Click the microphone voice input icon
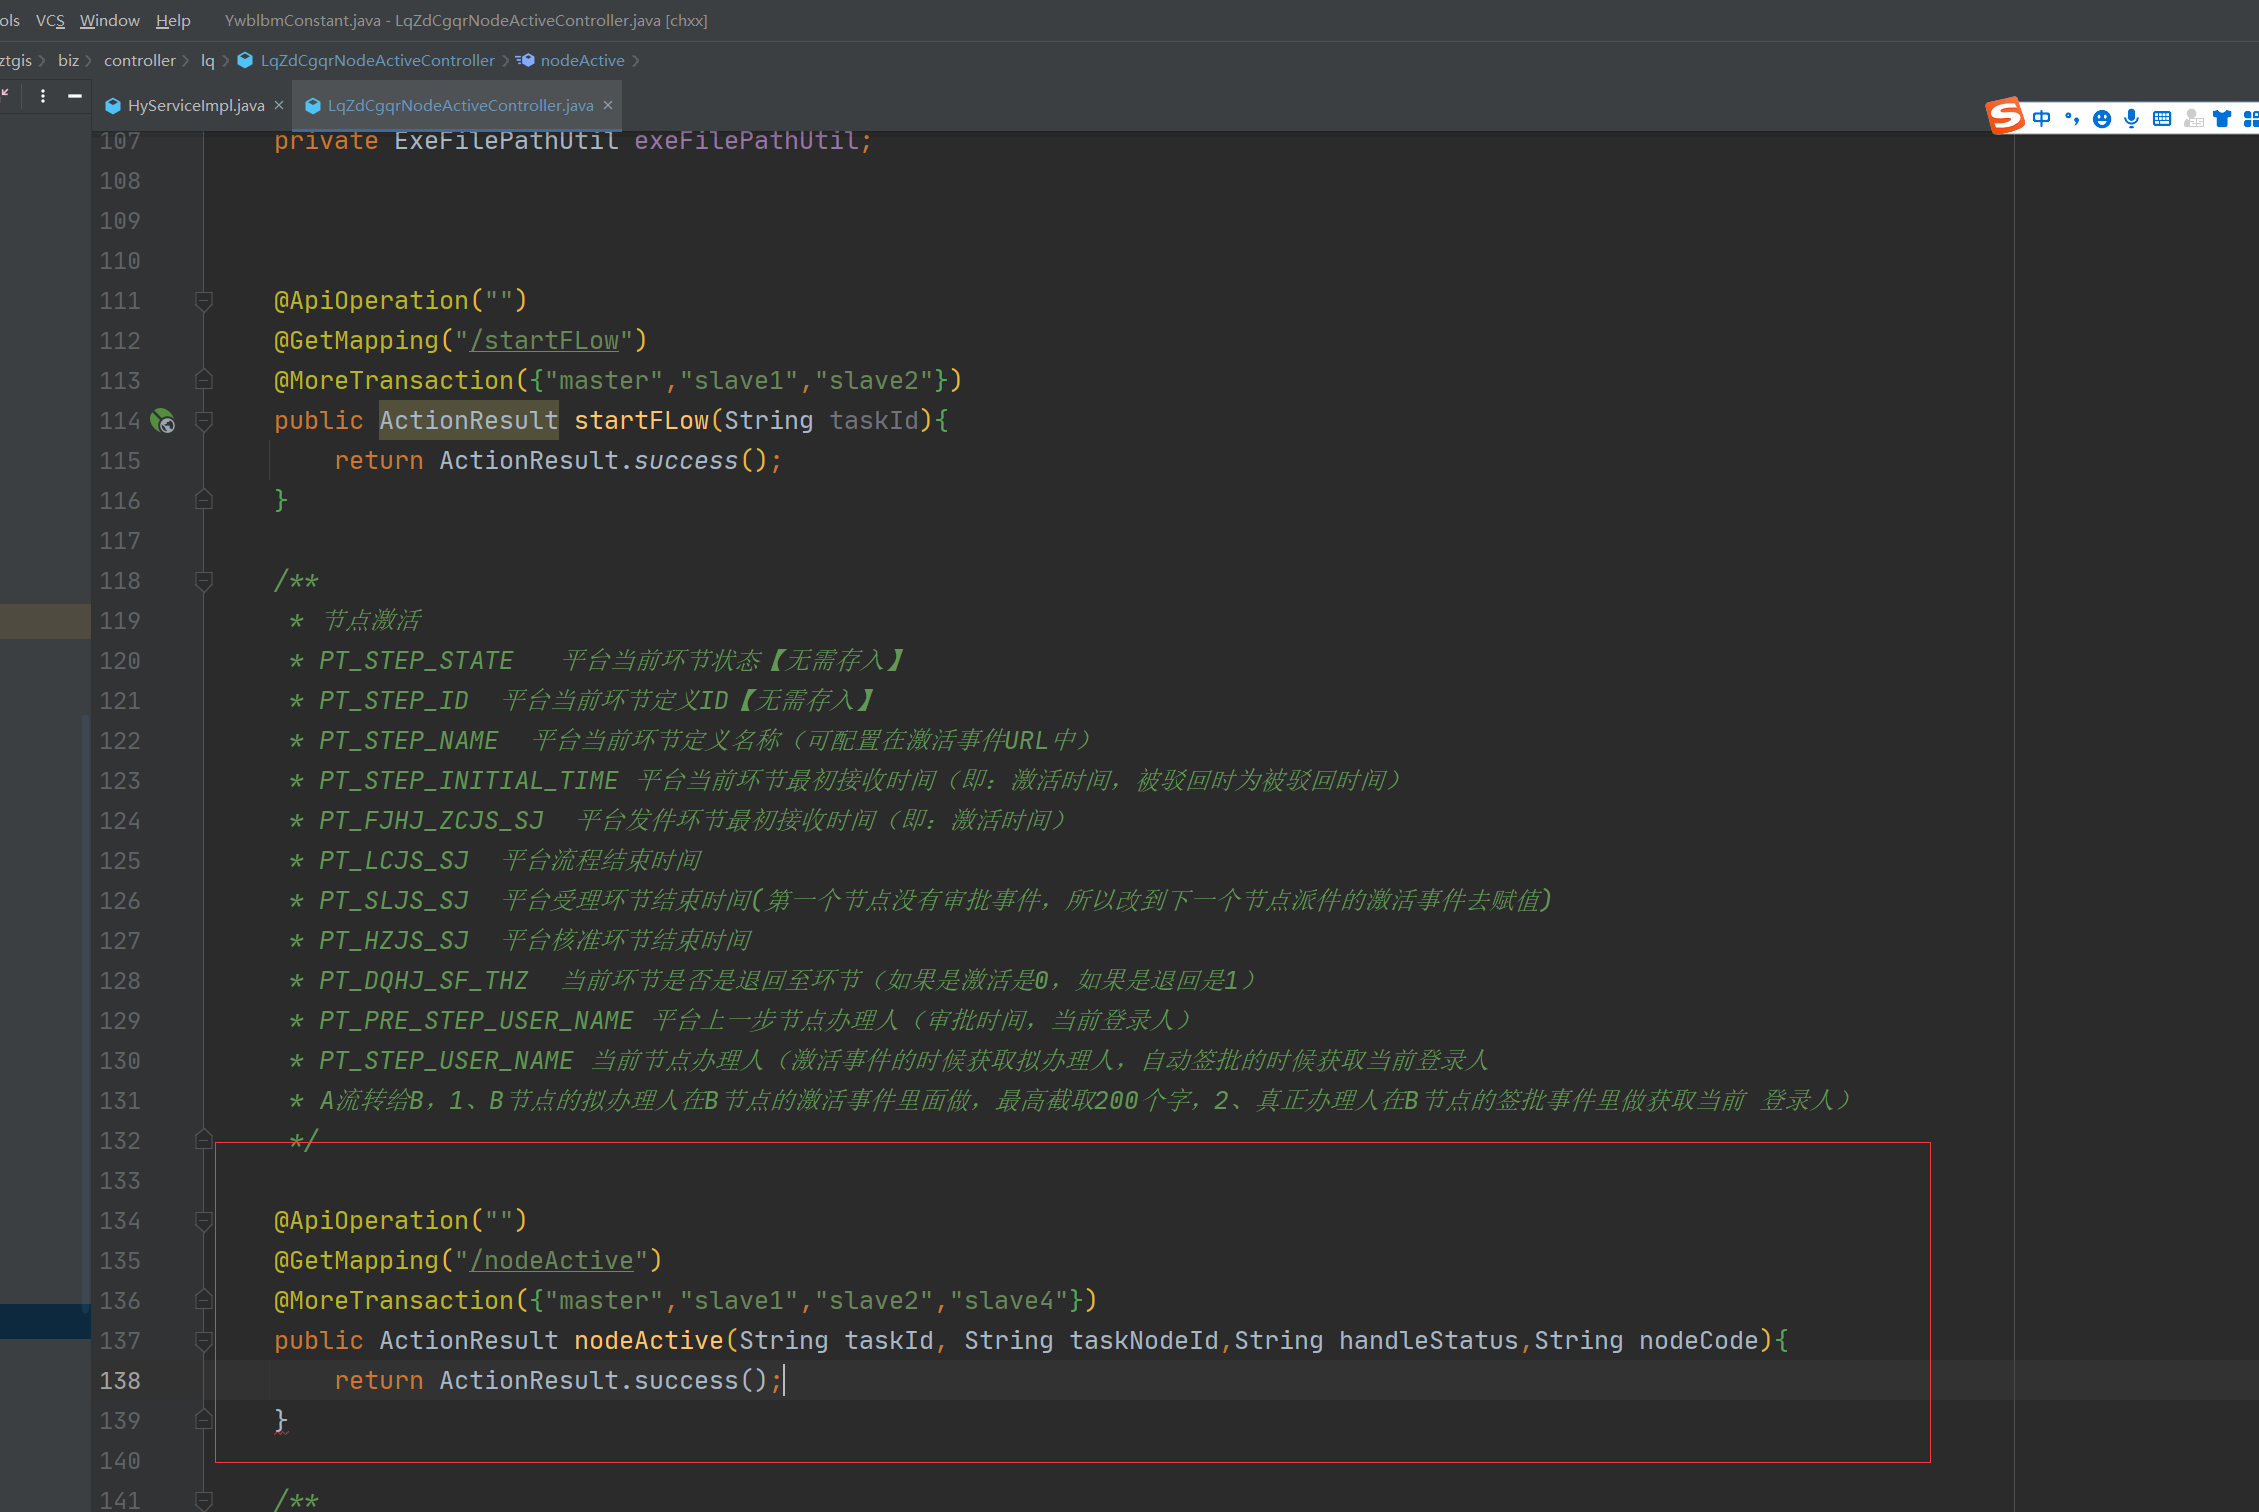2259x1512 pixels. click(2132, 119)
